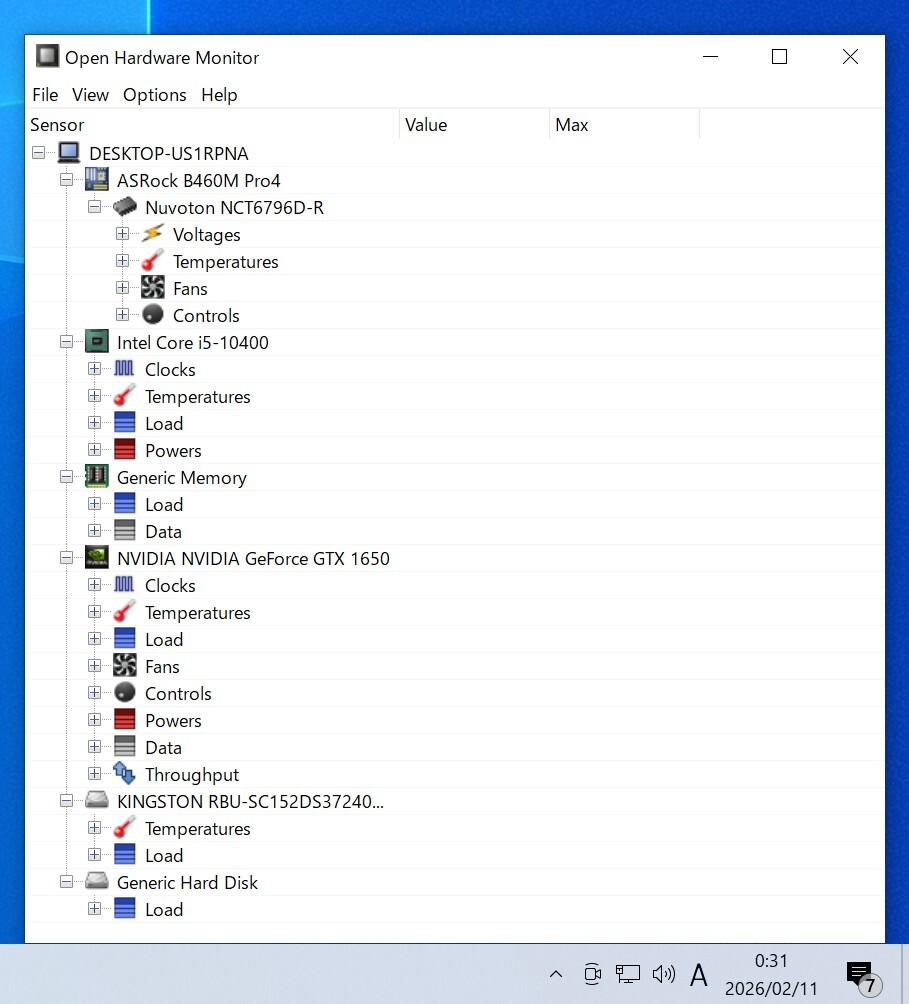Viewport: 909px width, 1004px height.
Task: Collapse the Intel Core i5-10400 node
Action: [67, 342]
